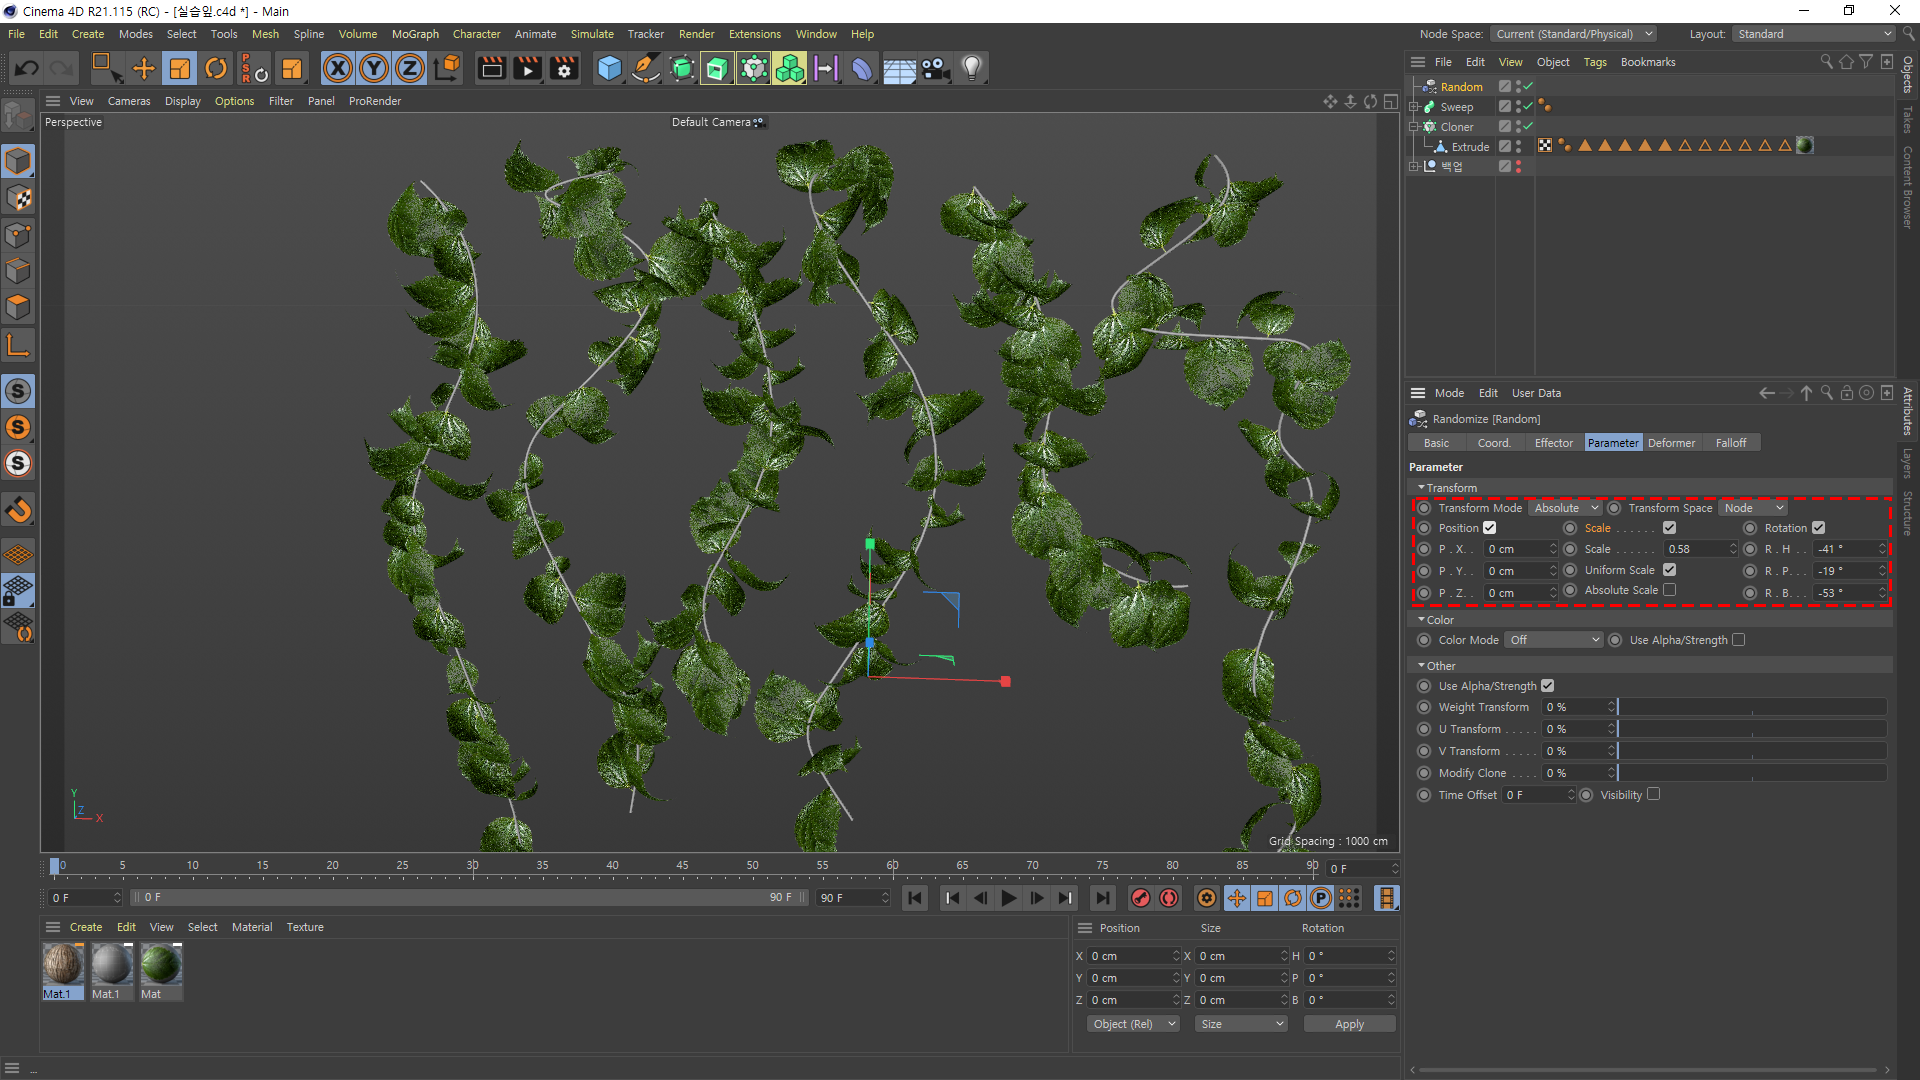Add a Cube primitive object

coord(609,68)
